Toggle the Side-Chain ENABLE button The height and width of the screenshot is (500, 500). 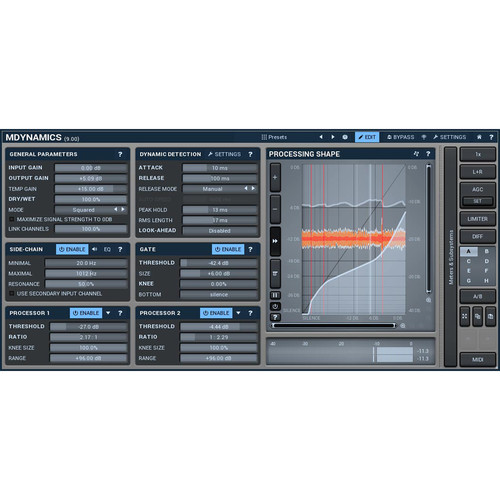click(72, 249)
